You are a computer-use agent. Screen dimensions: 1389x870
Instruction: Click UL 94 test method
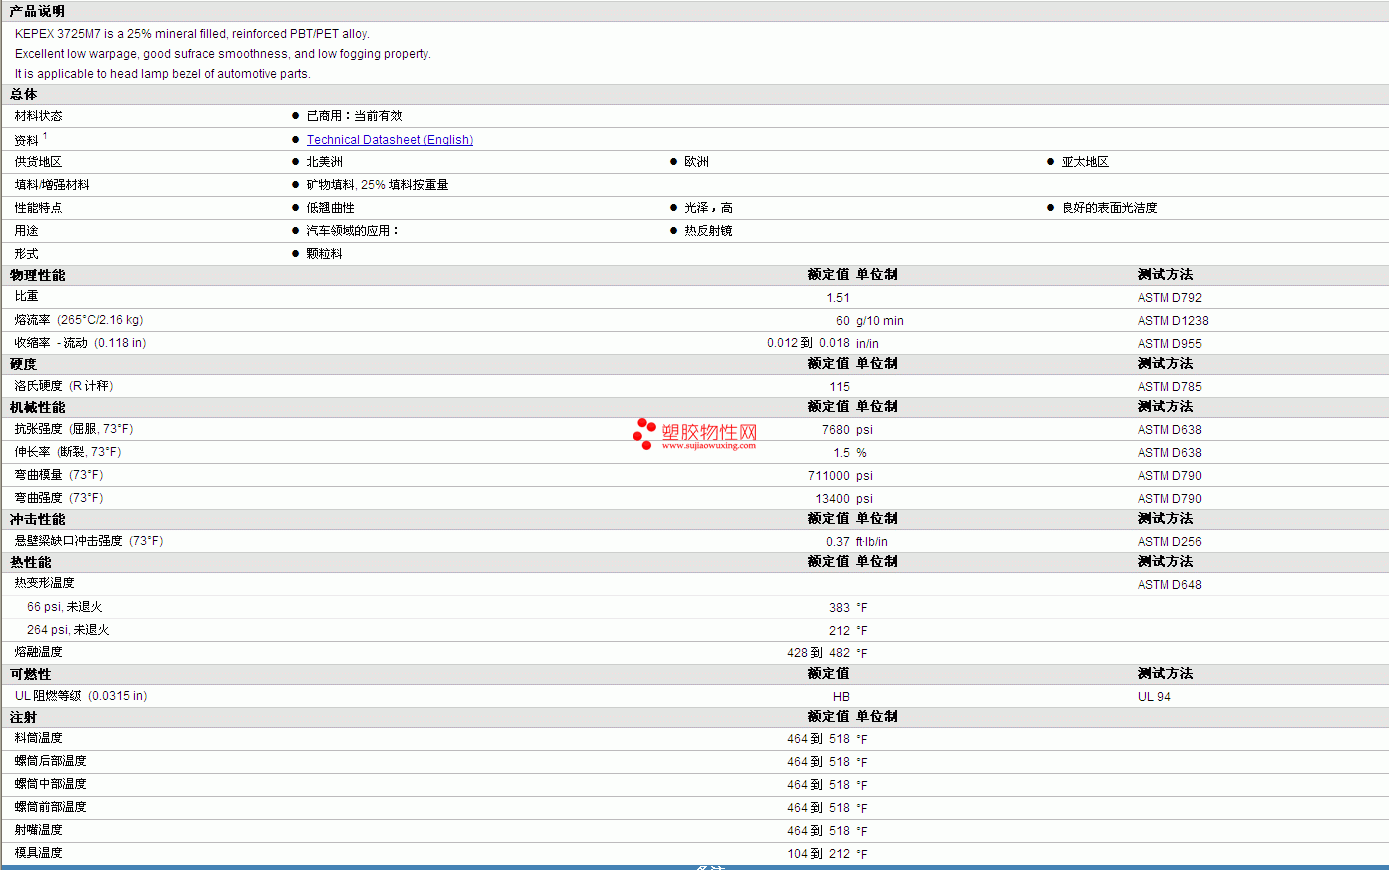pyautogui.click(x=1154, y=697)
